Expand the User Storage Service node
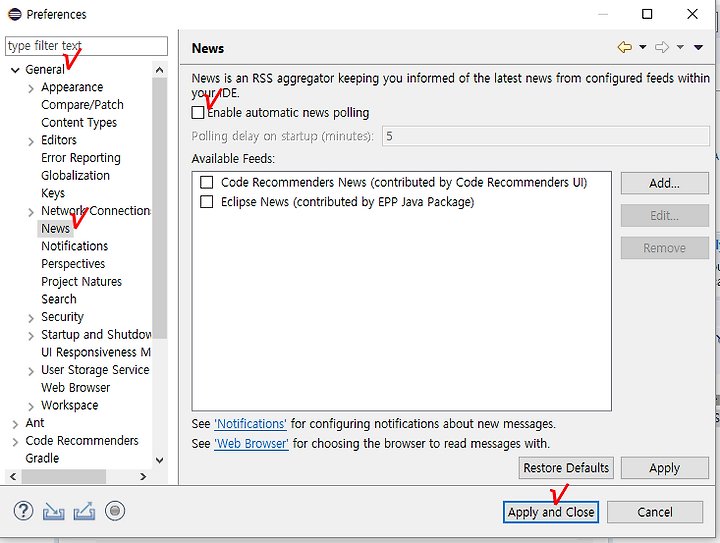The width and height of the screenshot is (720, 543). click(31, 371)
